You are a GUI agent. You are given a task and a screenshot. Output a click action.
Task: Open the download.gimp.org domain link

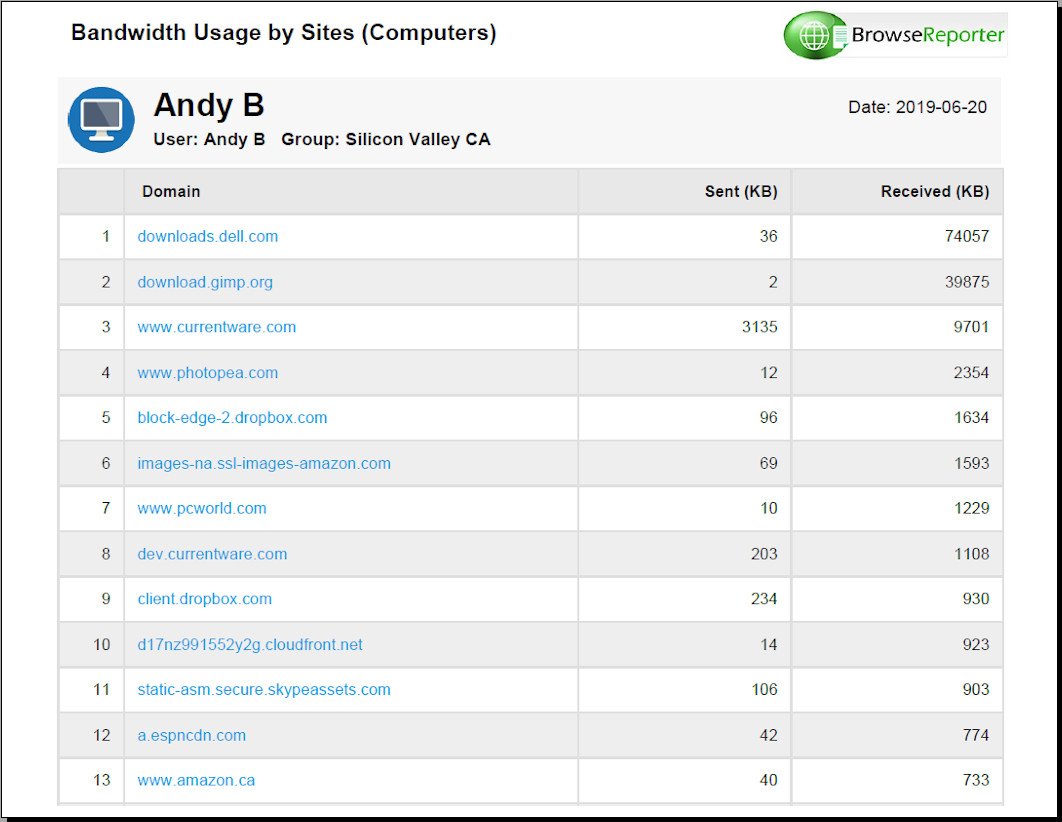point(205,282)
